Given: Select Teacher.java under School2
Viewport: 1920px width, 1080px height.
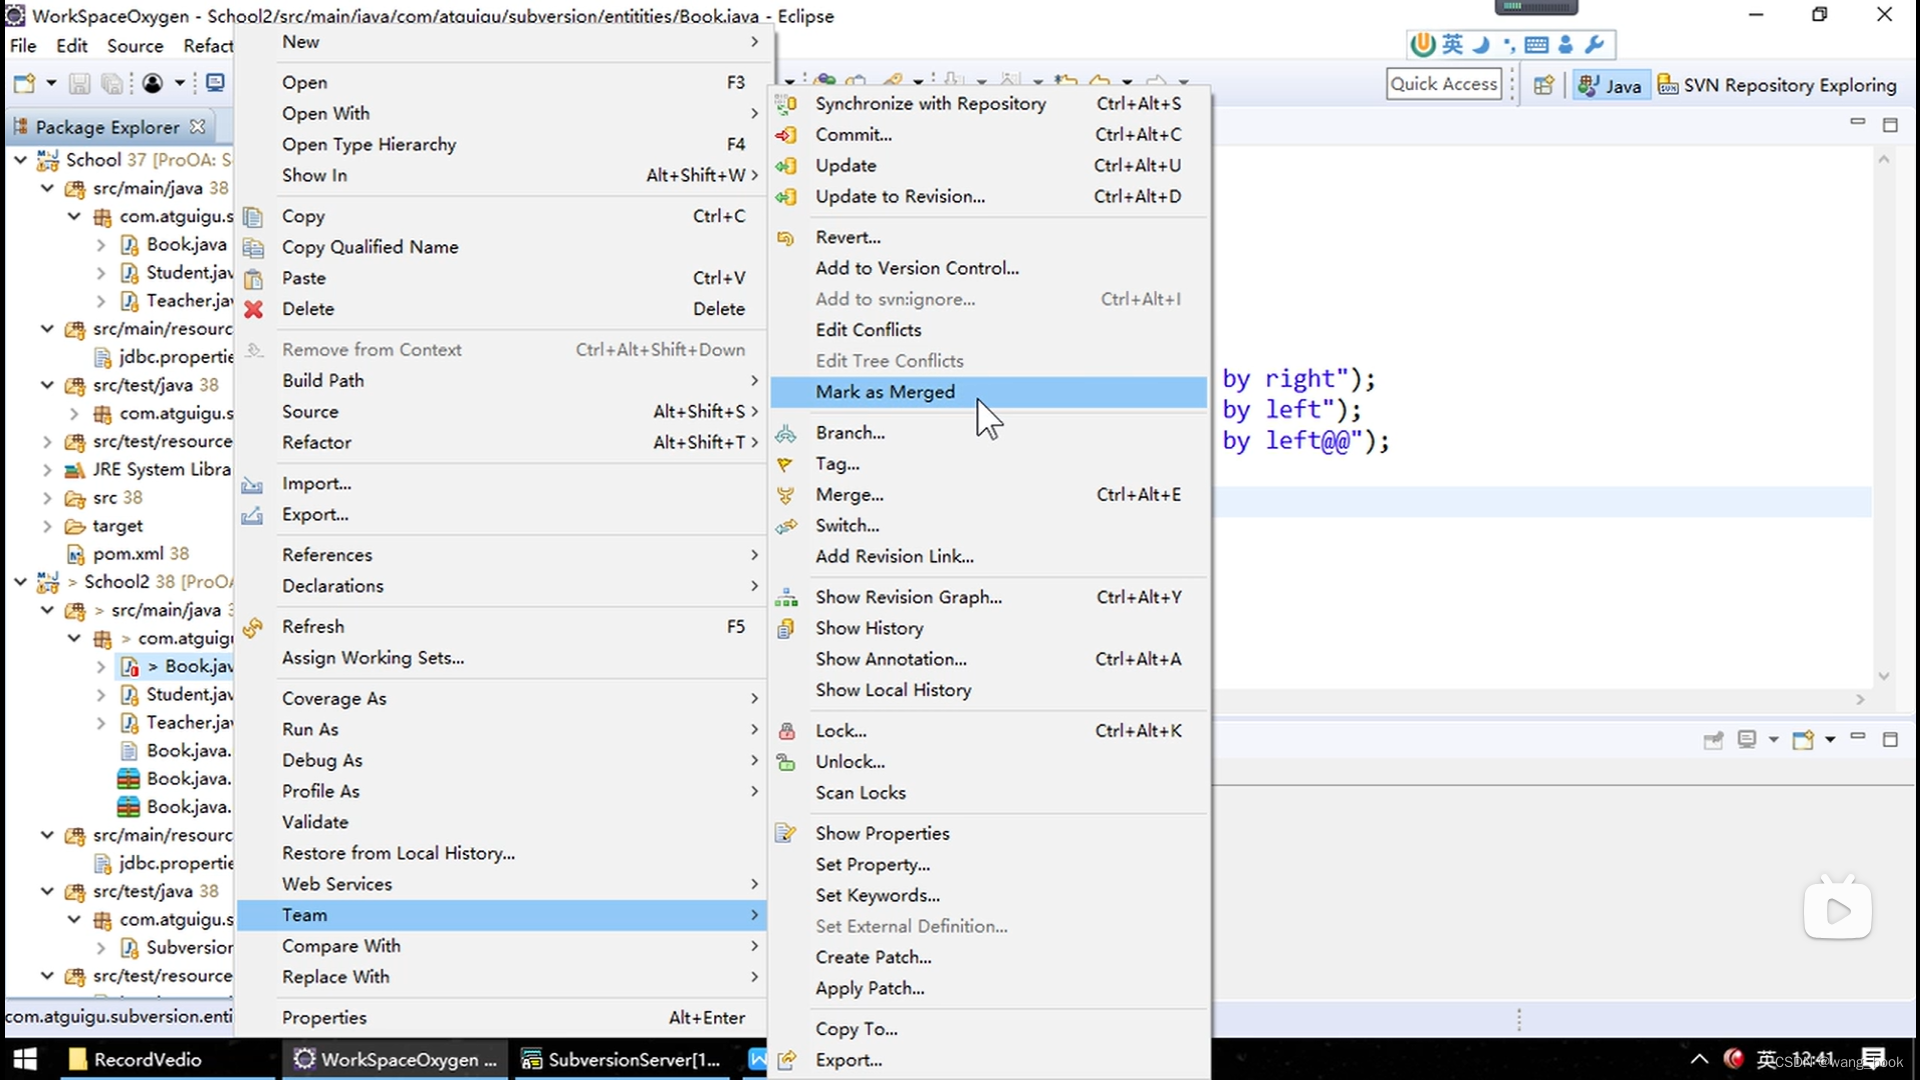Looking at the screenshot, I should pos(176,722).
